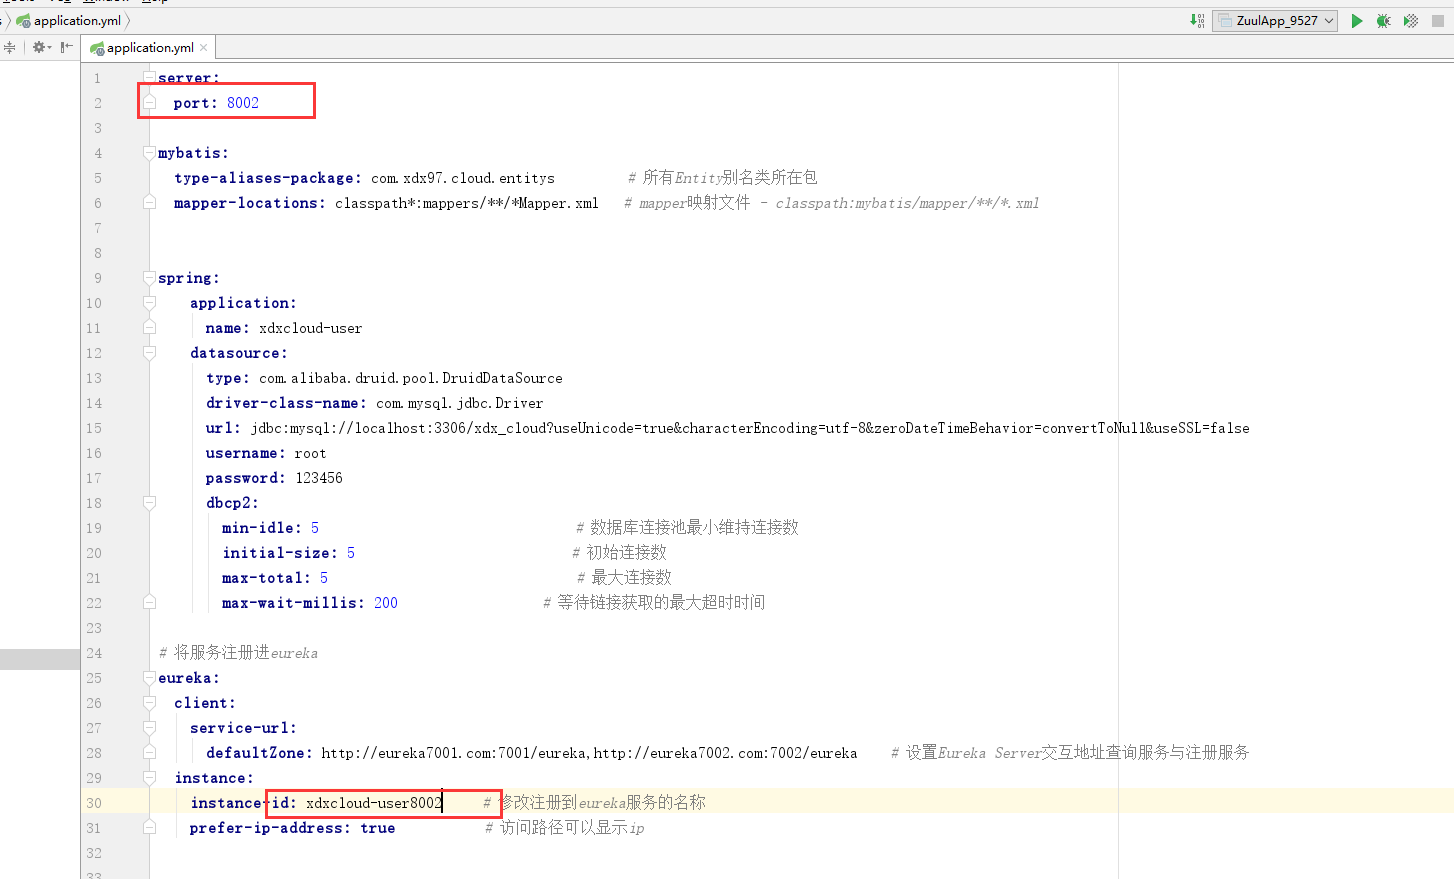The height and width of the screenshot is (879, 1454).
Task: Click the max-wait-millis value 200
Action: (x=386, y=603)
